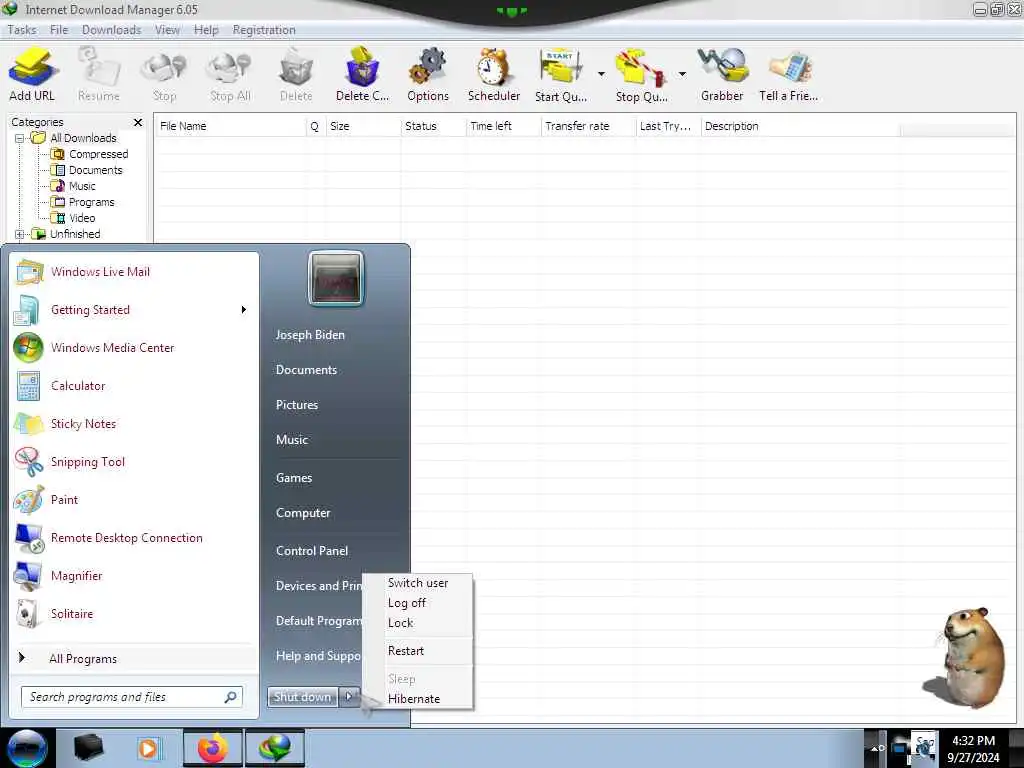Click Delete Completed toolbar icon

point(362,74)
